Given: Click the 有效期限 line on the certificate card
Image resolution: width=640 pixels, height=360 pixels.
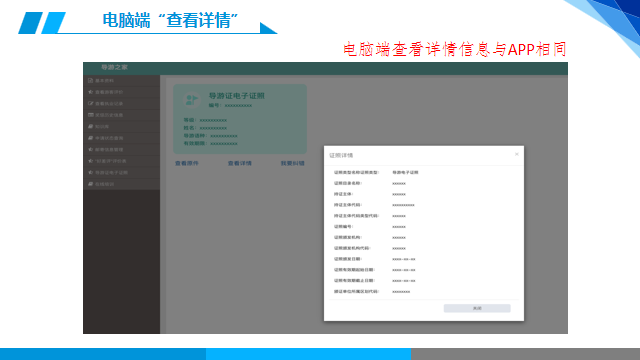Looking at the screenshot, I should click(210, 143).
